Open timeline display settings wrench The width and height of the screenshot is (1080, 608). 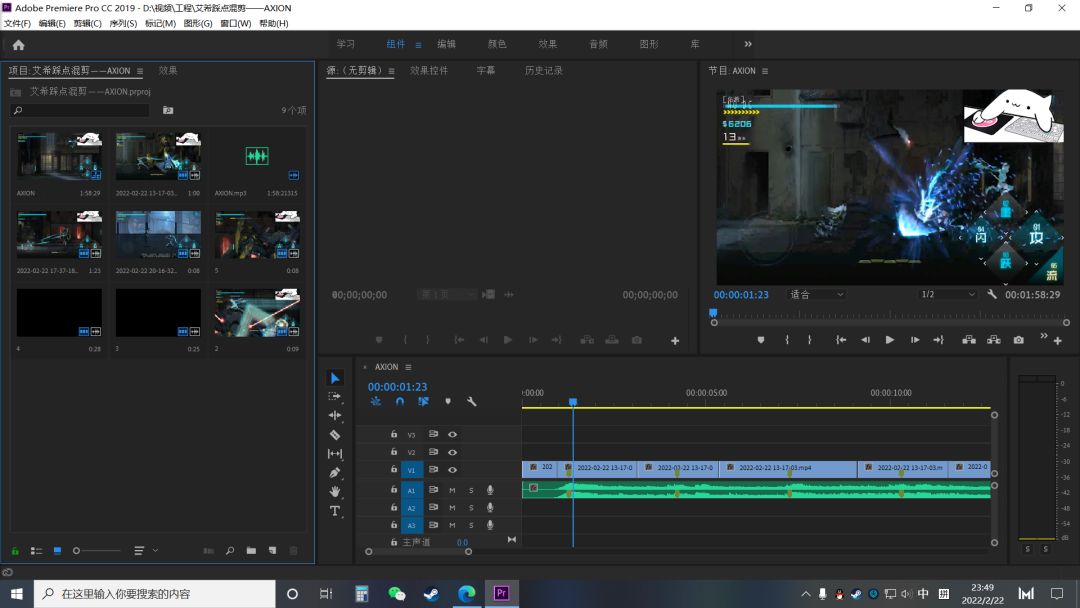click(472, 401)
